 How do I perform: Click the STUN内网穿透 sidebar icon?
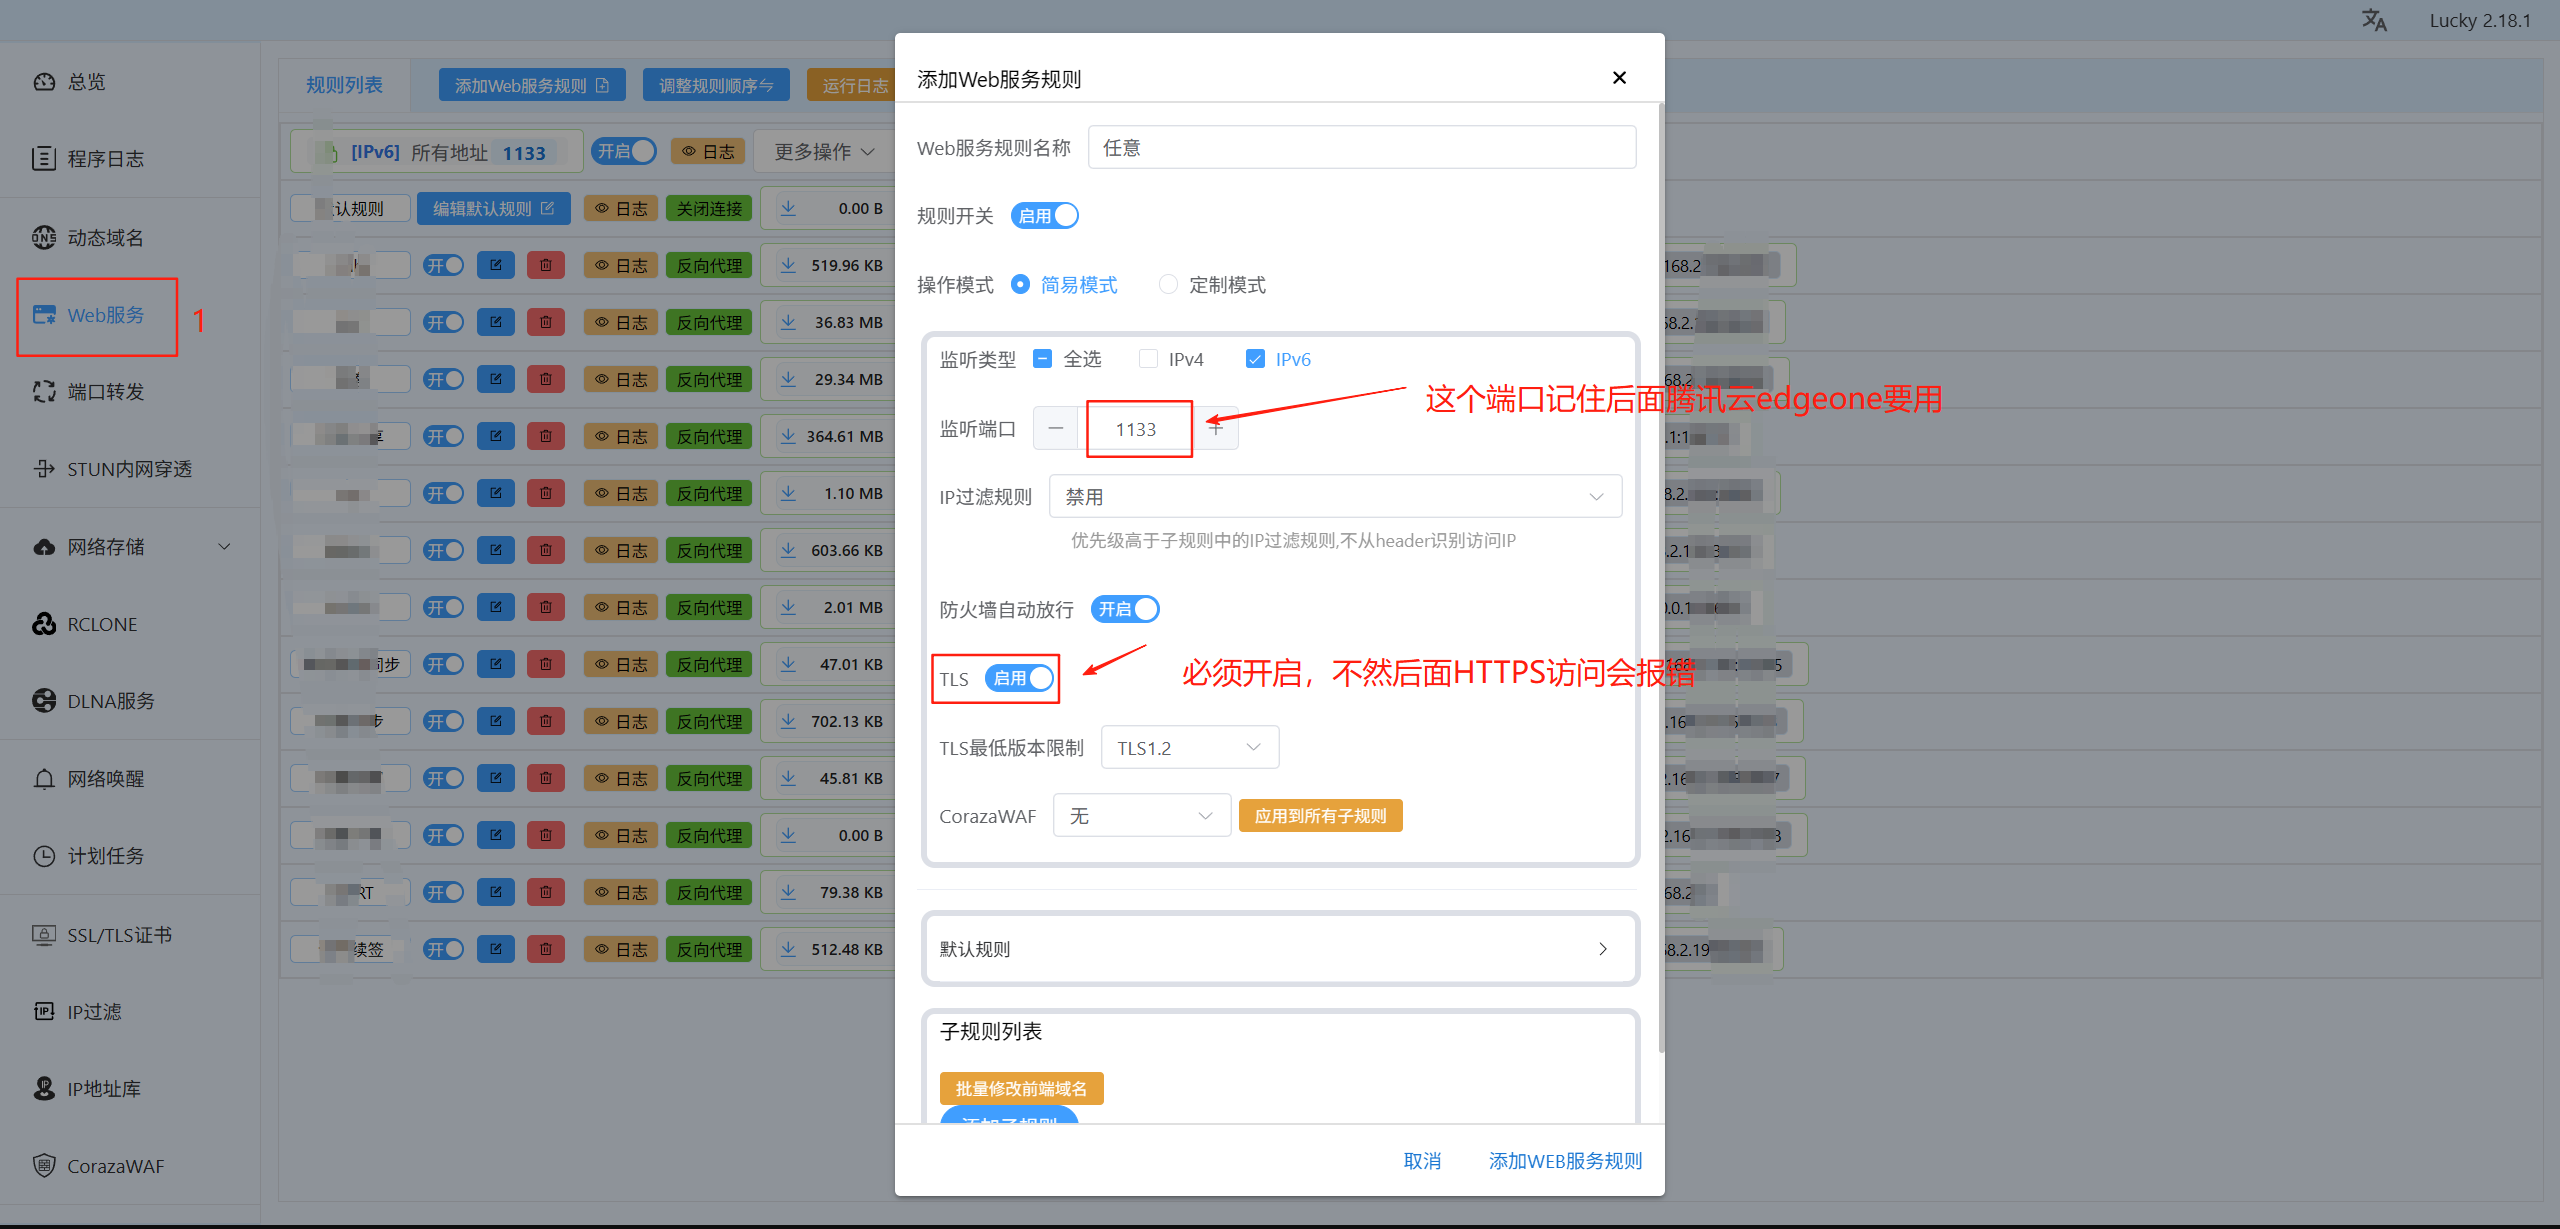click(44, 469)
